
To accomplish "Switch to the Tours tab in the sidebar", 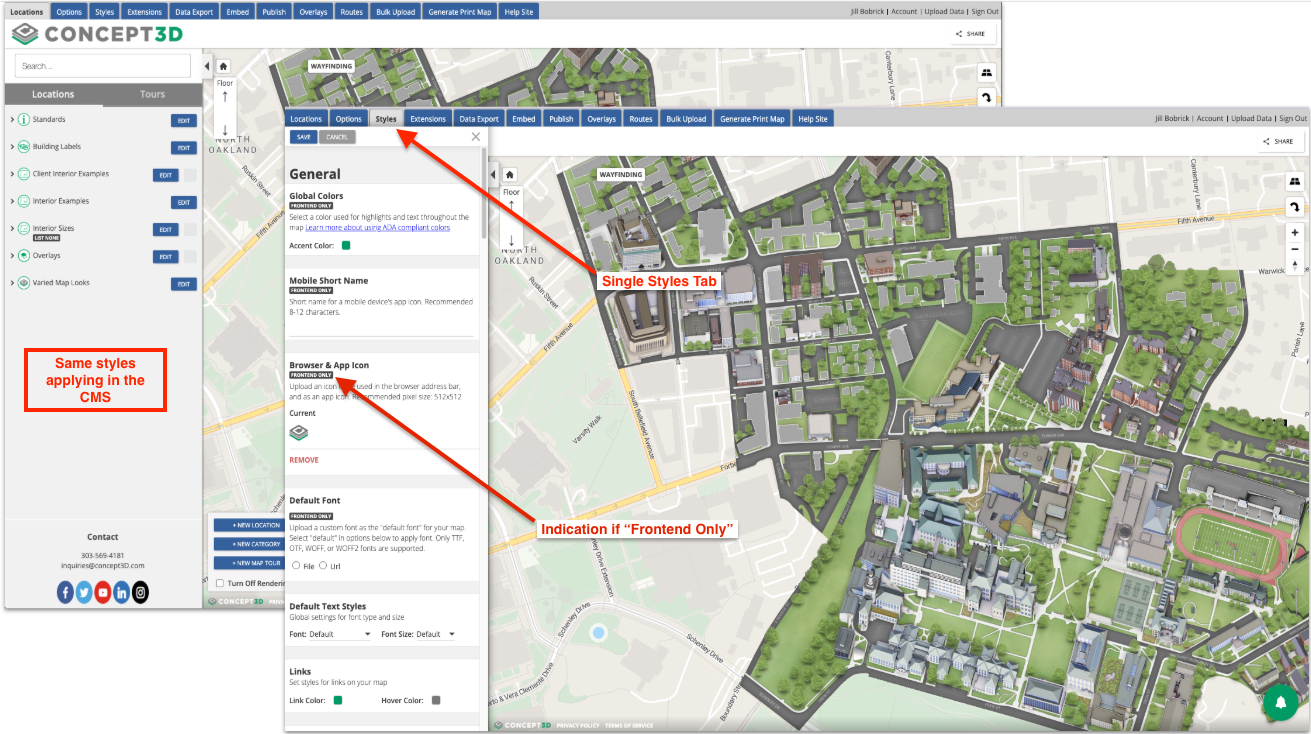I will pos(152,94).
